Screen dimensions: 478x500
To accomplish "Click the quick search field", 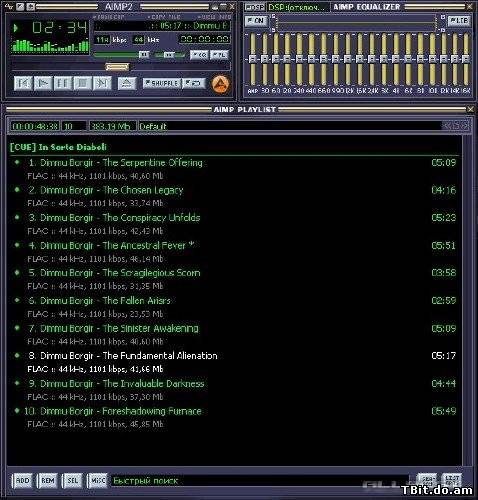I will 260,481.
